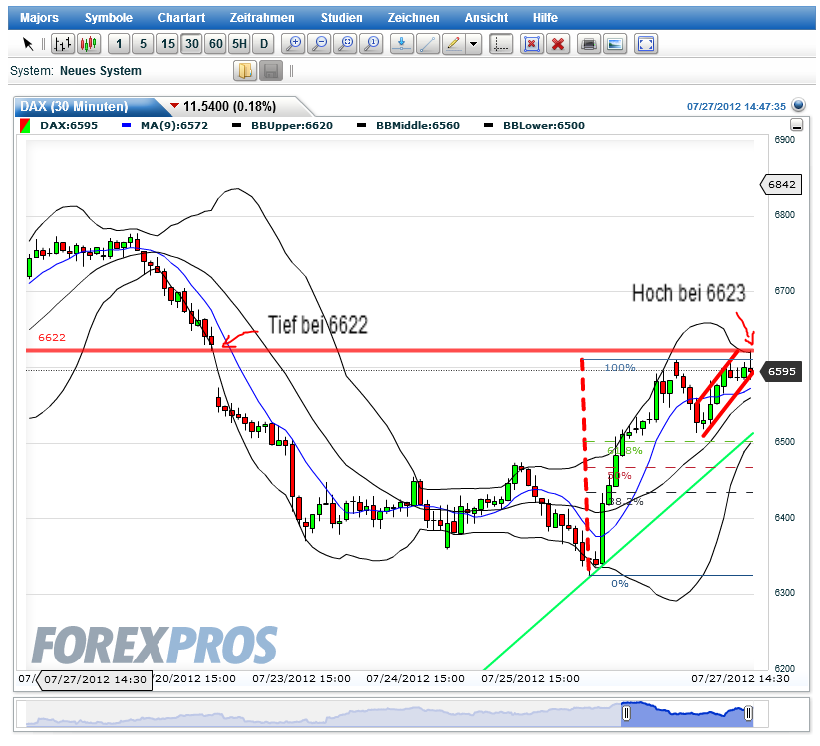Toggle fullscreen chart view
Screen dimensions: 820x746
pos(645,44)
